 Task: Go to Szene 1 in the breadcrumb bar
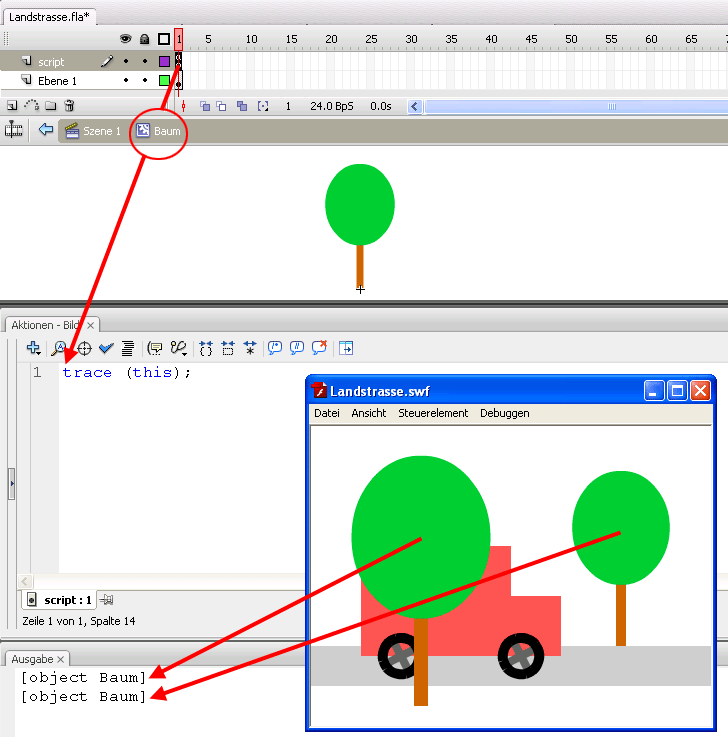(x=92, y=131)
